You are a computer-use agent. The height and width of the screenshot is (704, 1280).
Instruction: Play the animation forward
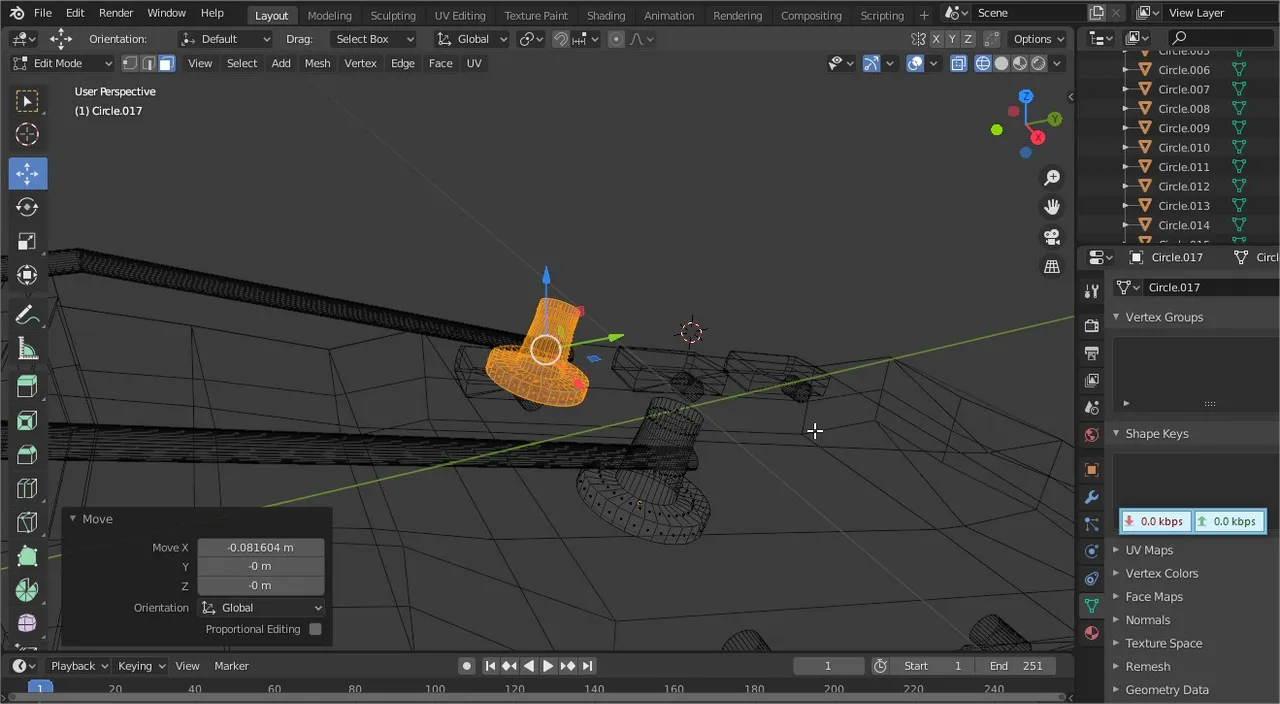pos(548,666)
